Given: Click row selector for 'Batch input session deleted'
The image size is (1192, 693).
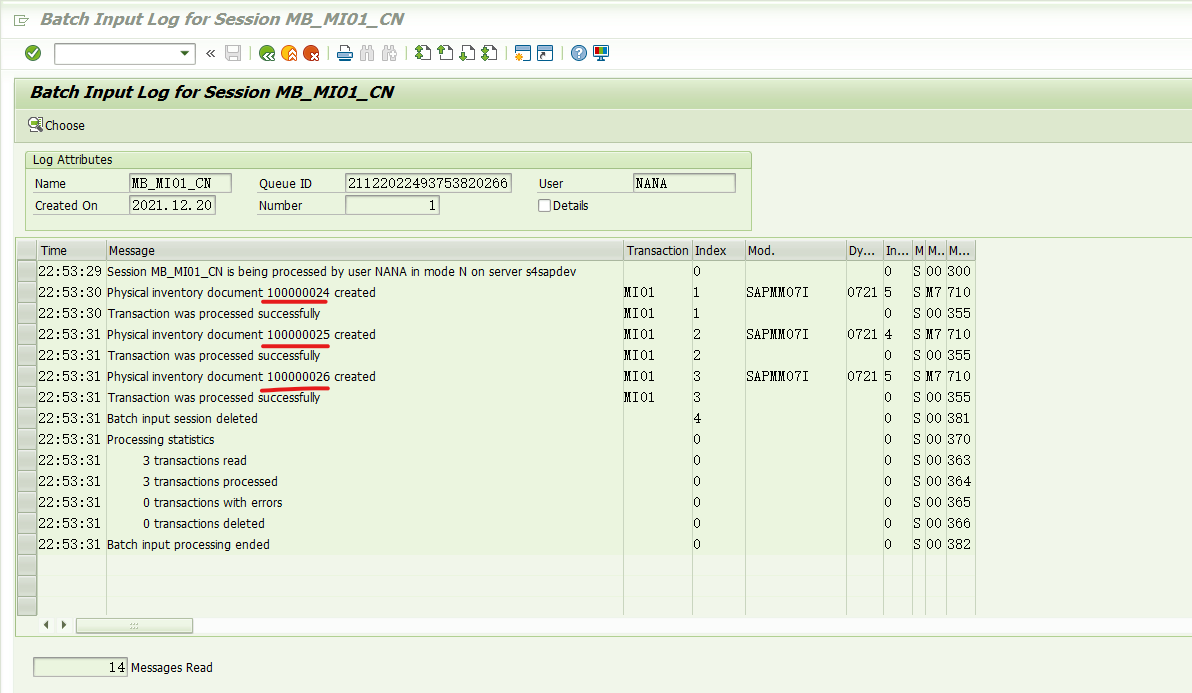Looking at the screenshot, I should click(27, 419).
